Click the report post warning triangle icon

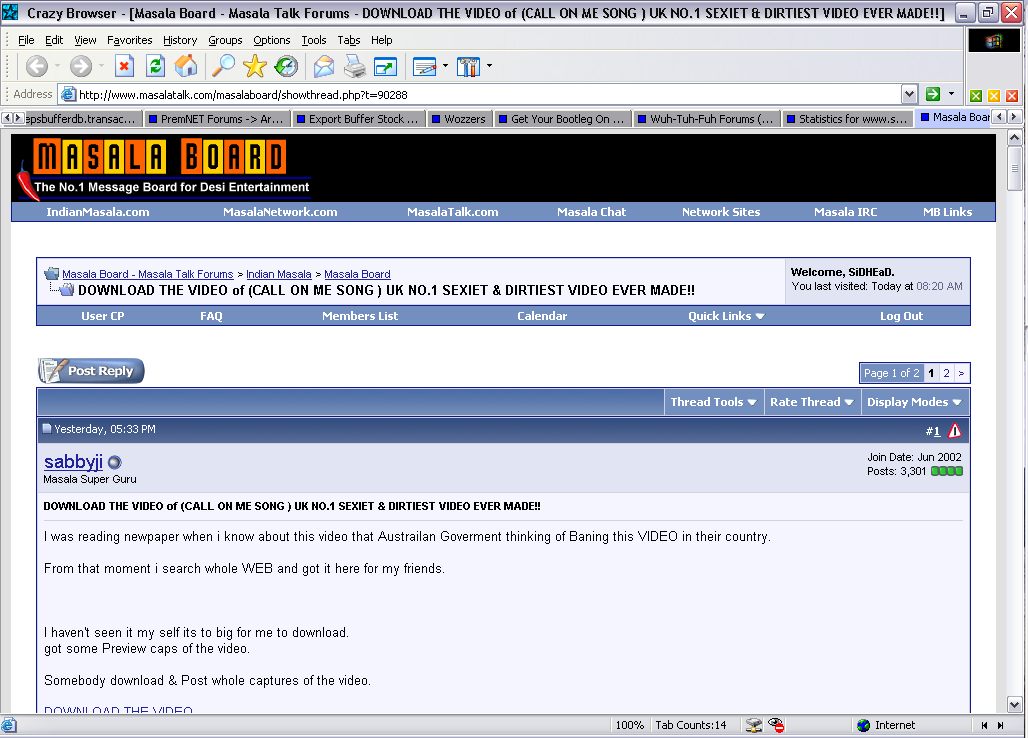954,431
